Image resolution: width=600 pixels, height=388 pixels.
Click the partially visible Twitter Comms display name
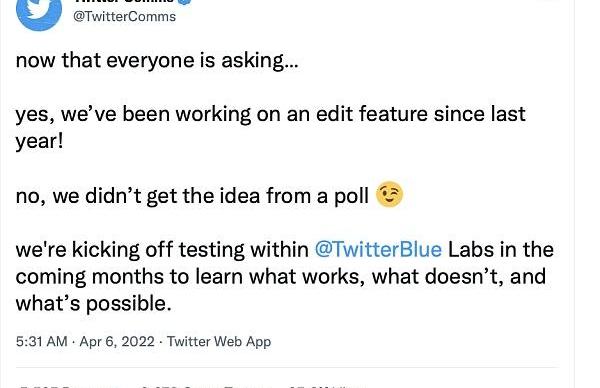[x=124, y=2]
